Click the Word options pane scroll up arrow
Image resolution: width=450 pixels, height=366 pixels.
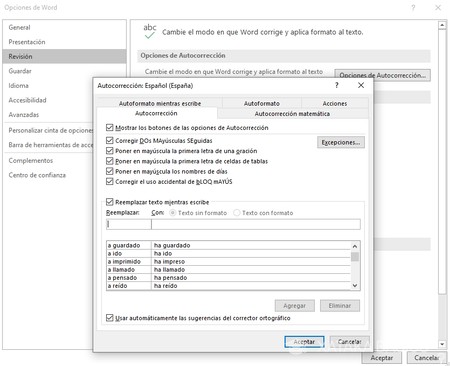[x=442, y=25]
